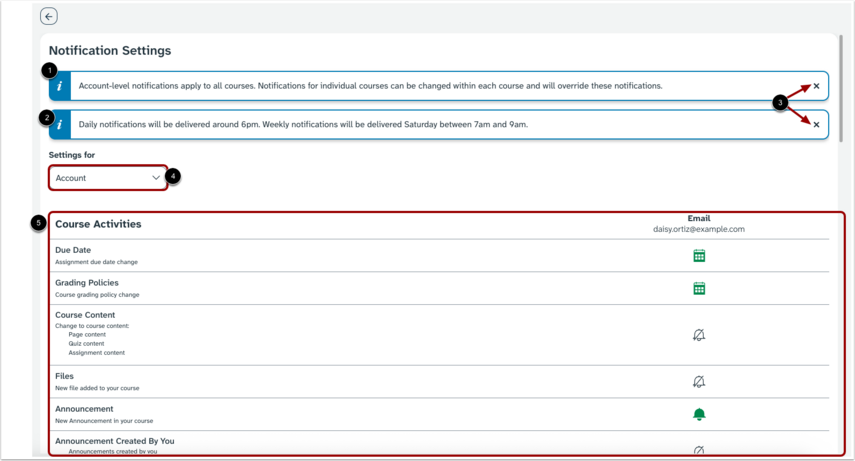
Task: Click the Course Activities section heading
Action: (98, 224)
